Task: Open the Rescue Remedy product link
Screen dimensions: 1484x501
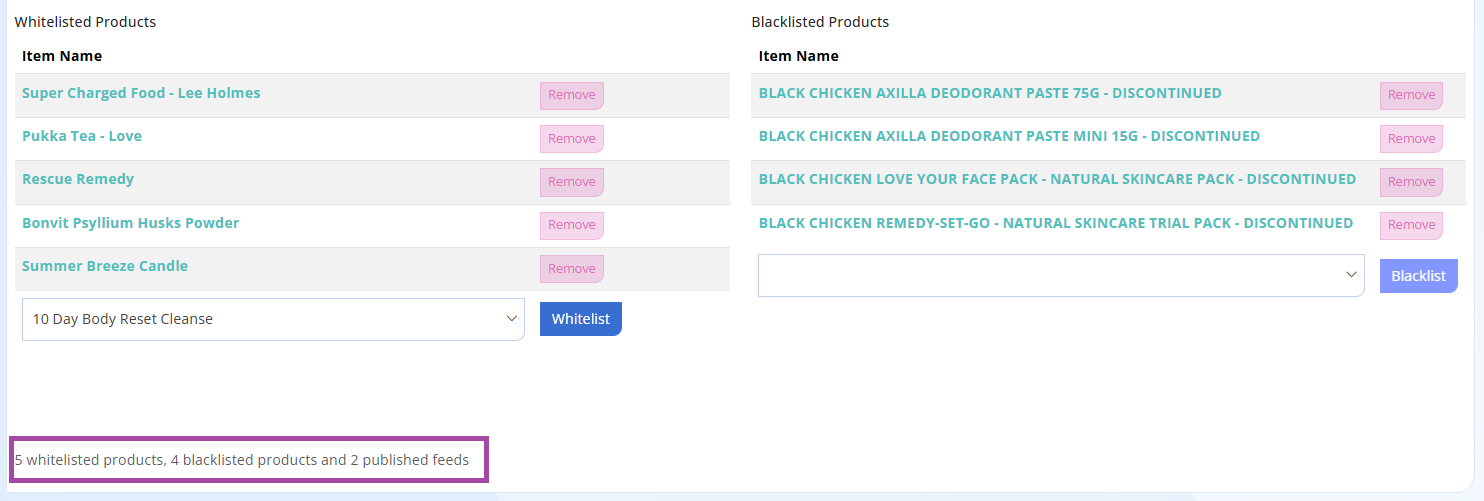Action: pyautogui.click(x=78, y=179)
